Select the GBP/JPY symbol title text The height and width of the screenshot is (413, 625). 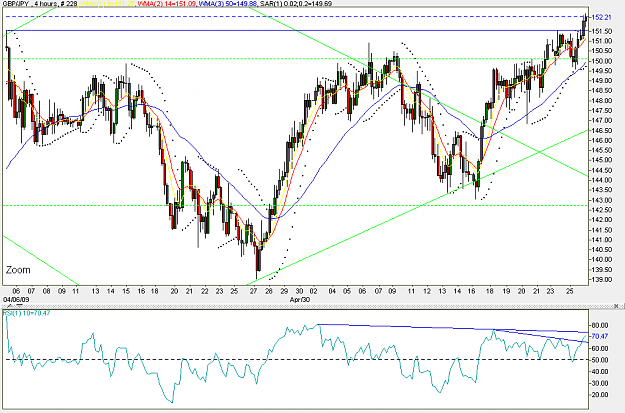coord(16,4)
